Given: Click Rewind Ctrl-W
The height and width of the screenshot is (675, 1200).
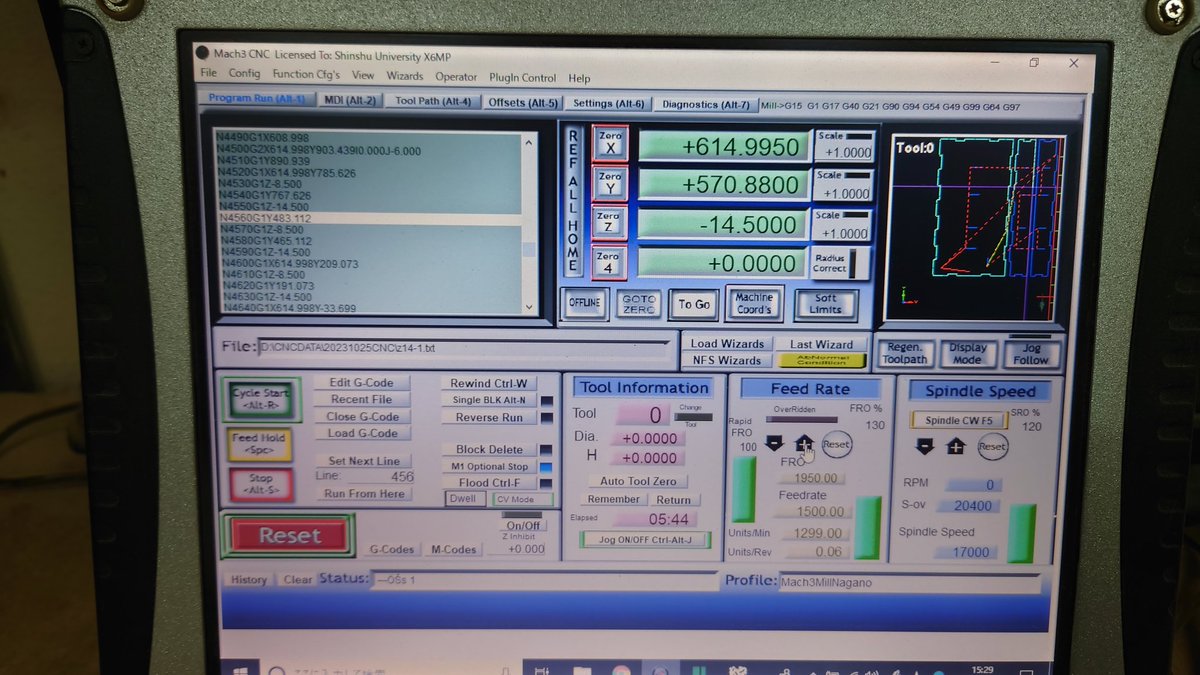Looking at the screenshot, I should tap(488, 383).
